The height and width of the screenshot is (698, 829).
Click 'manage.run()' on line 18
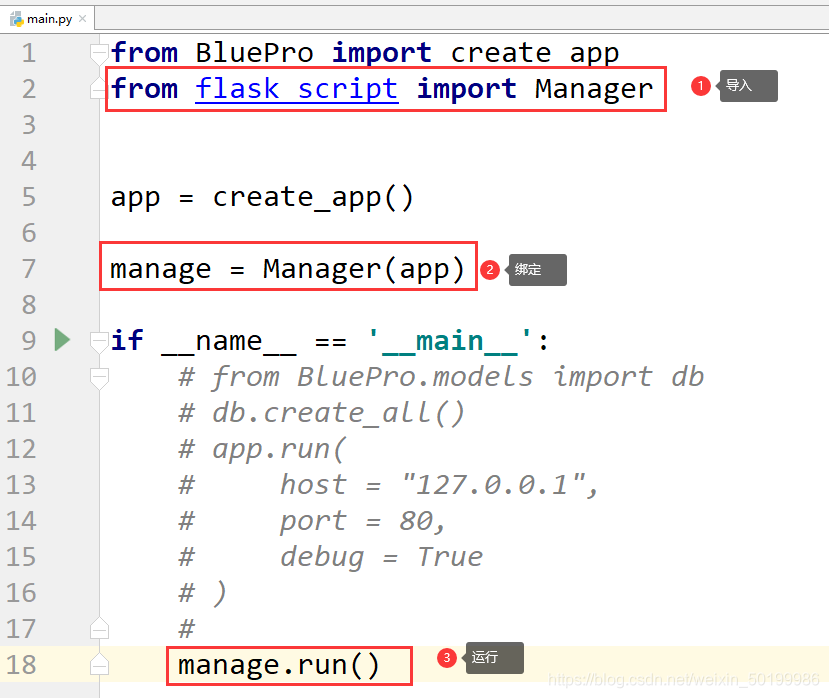279,665
